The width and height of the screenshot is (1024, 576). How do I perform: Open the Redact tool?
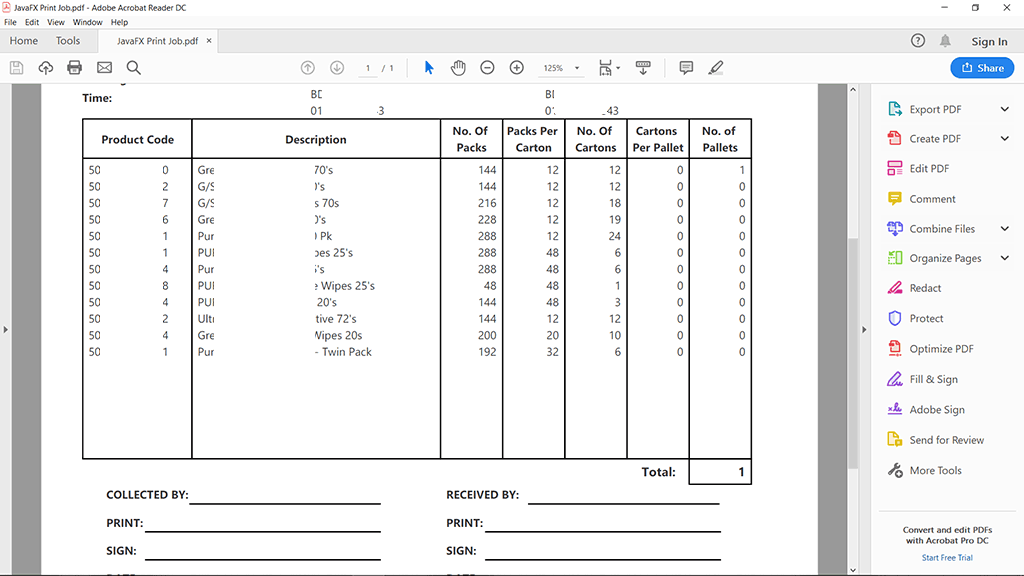tap(925, 288)
